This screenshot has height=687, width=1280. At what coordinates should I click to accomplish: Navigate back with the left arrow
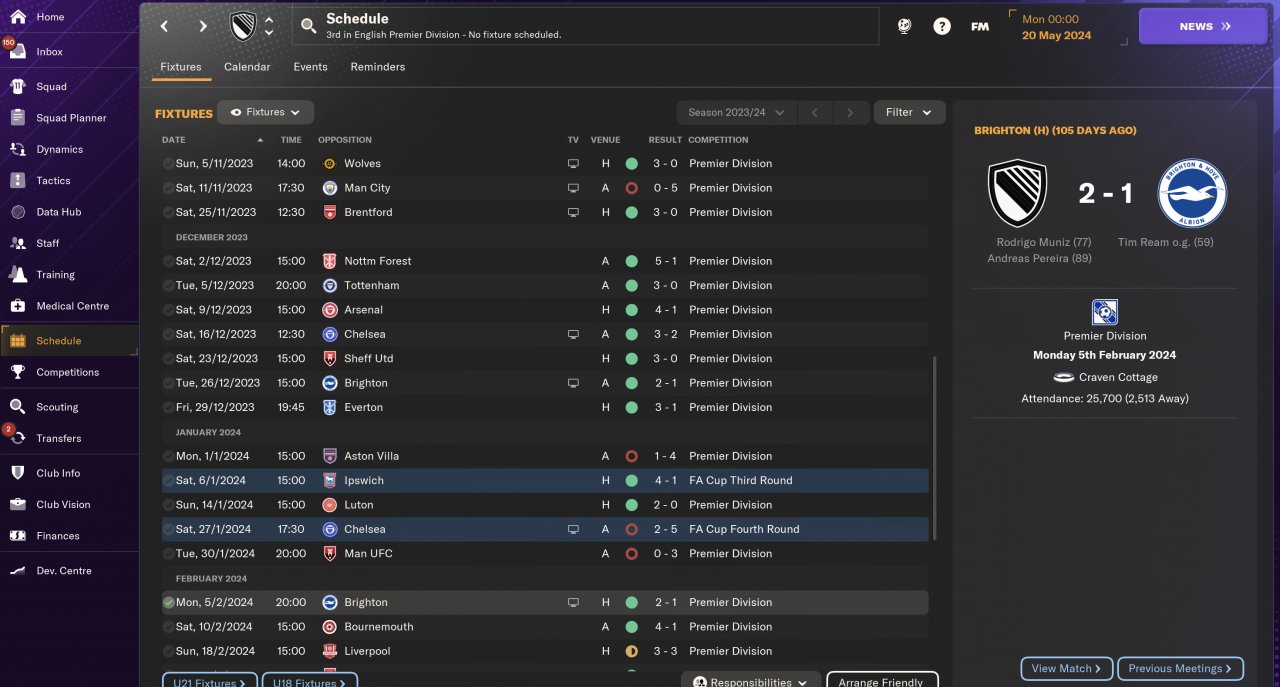click(x=165, y=27)
